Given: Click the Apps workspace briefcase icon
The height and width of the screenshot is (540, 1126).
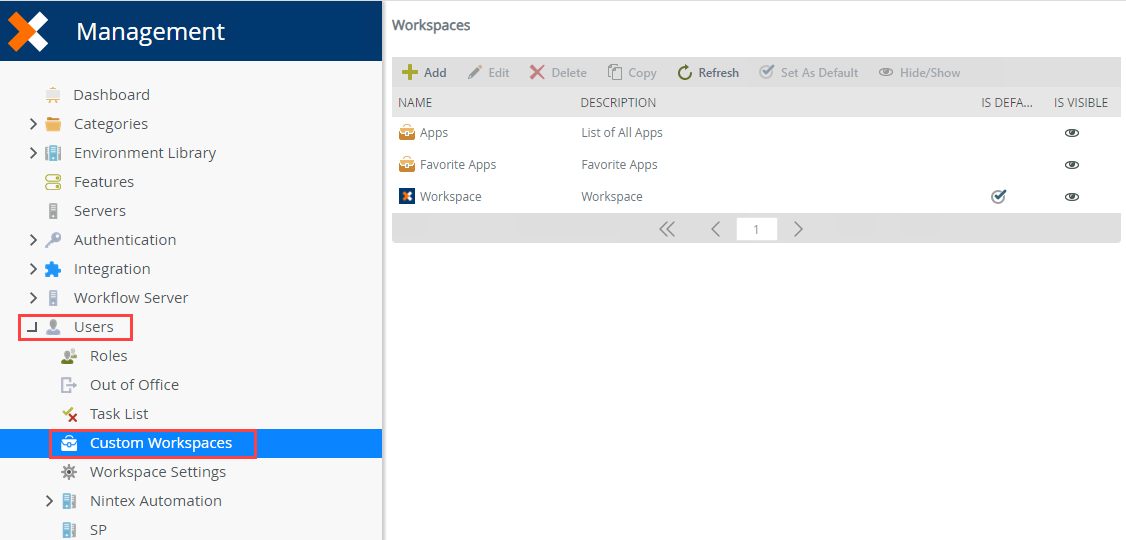Looking at the screenshot, I should [x=407, y=133].
